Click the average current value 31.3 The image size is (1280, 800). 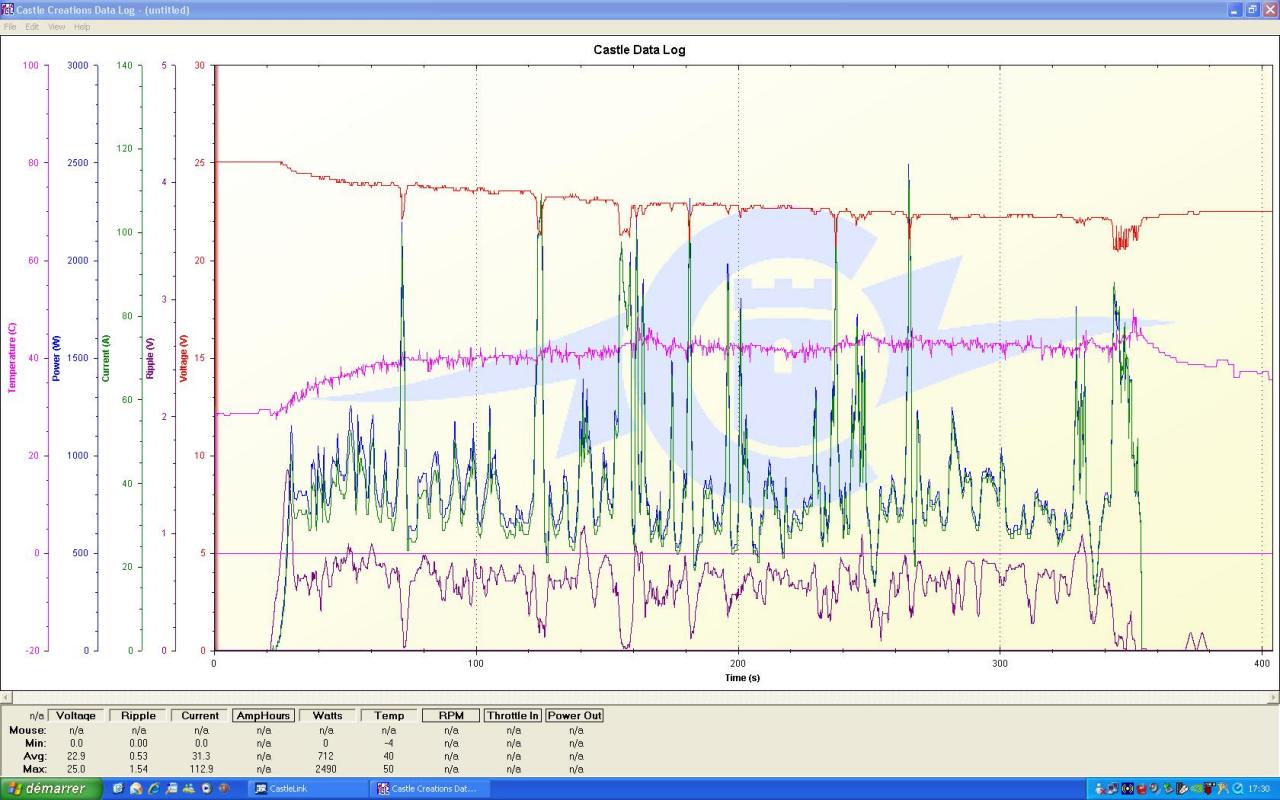(200, 756)
